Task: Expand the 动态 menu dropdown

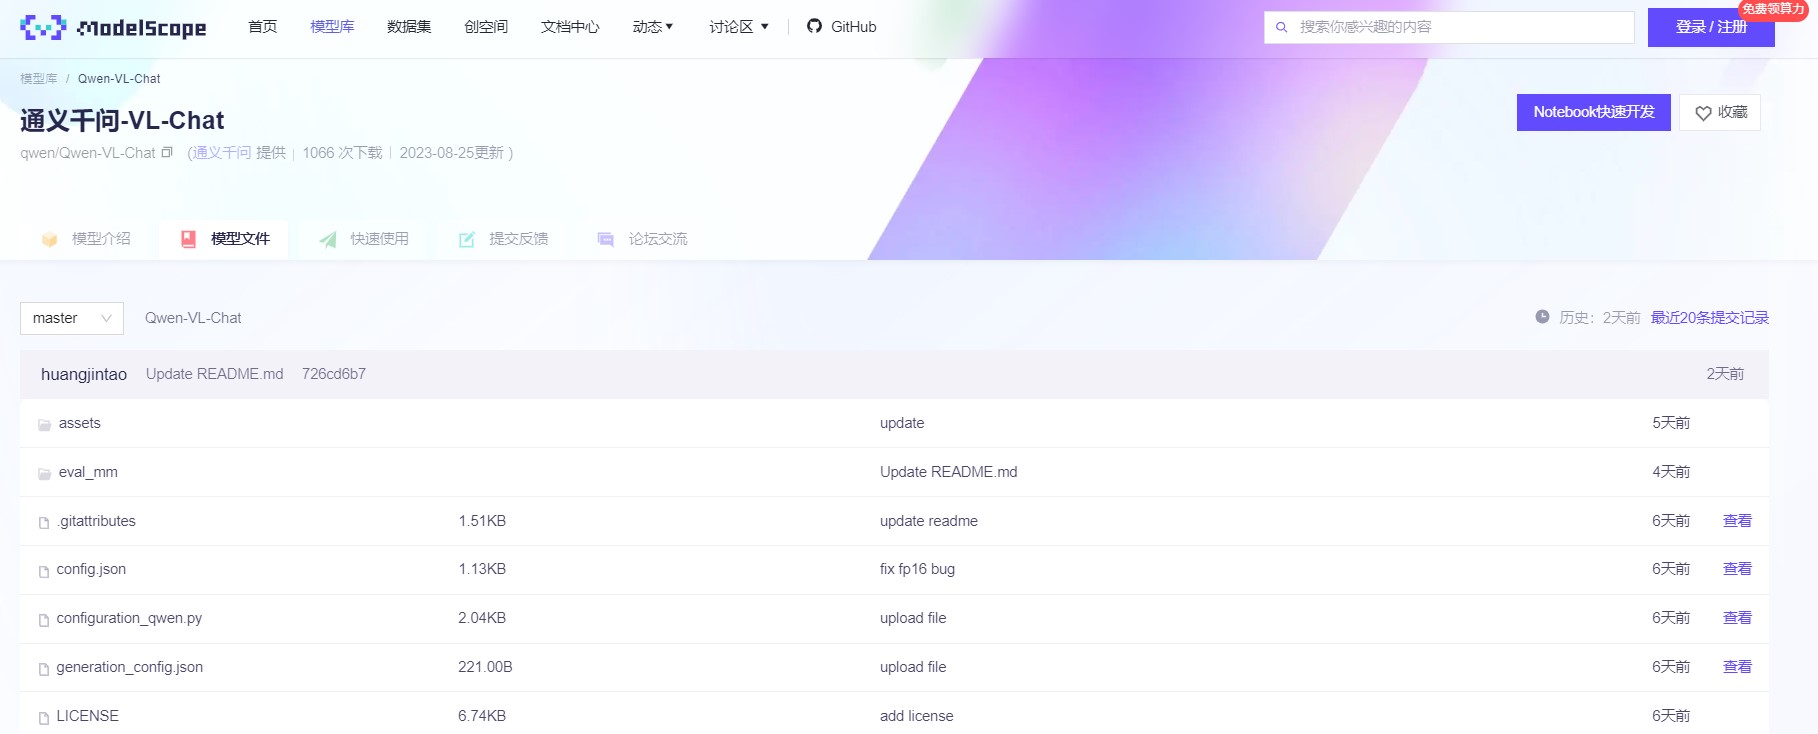Action: click(x=653, y=27)
